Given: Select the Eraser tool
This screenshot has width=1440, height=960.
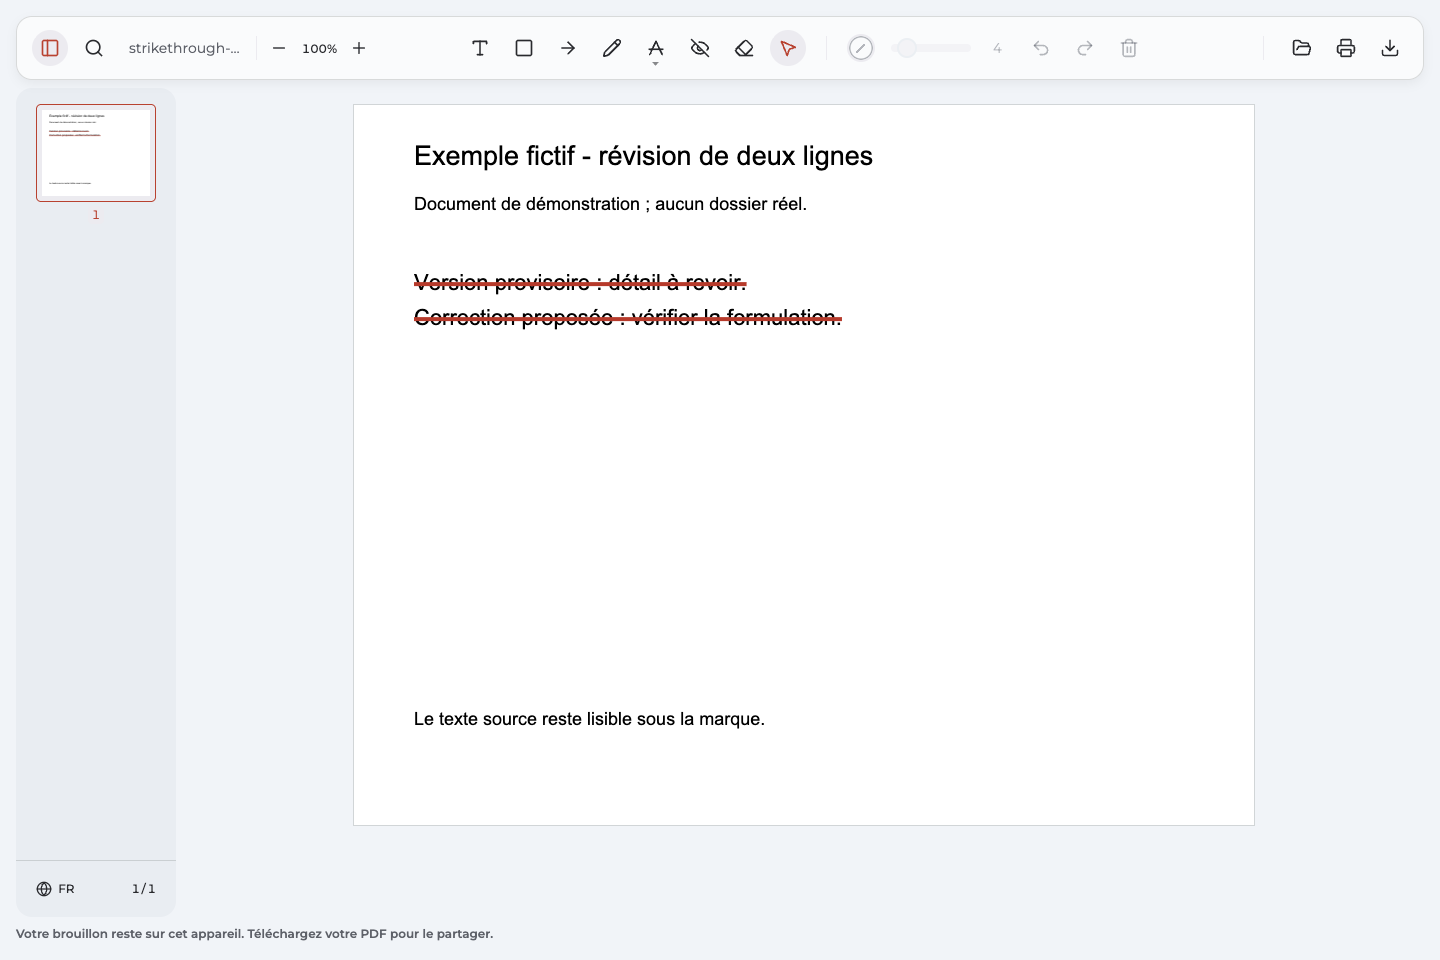Looking at the screenshot, I should [744, 48].
